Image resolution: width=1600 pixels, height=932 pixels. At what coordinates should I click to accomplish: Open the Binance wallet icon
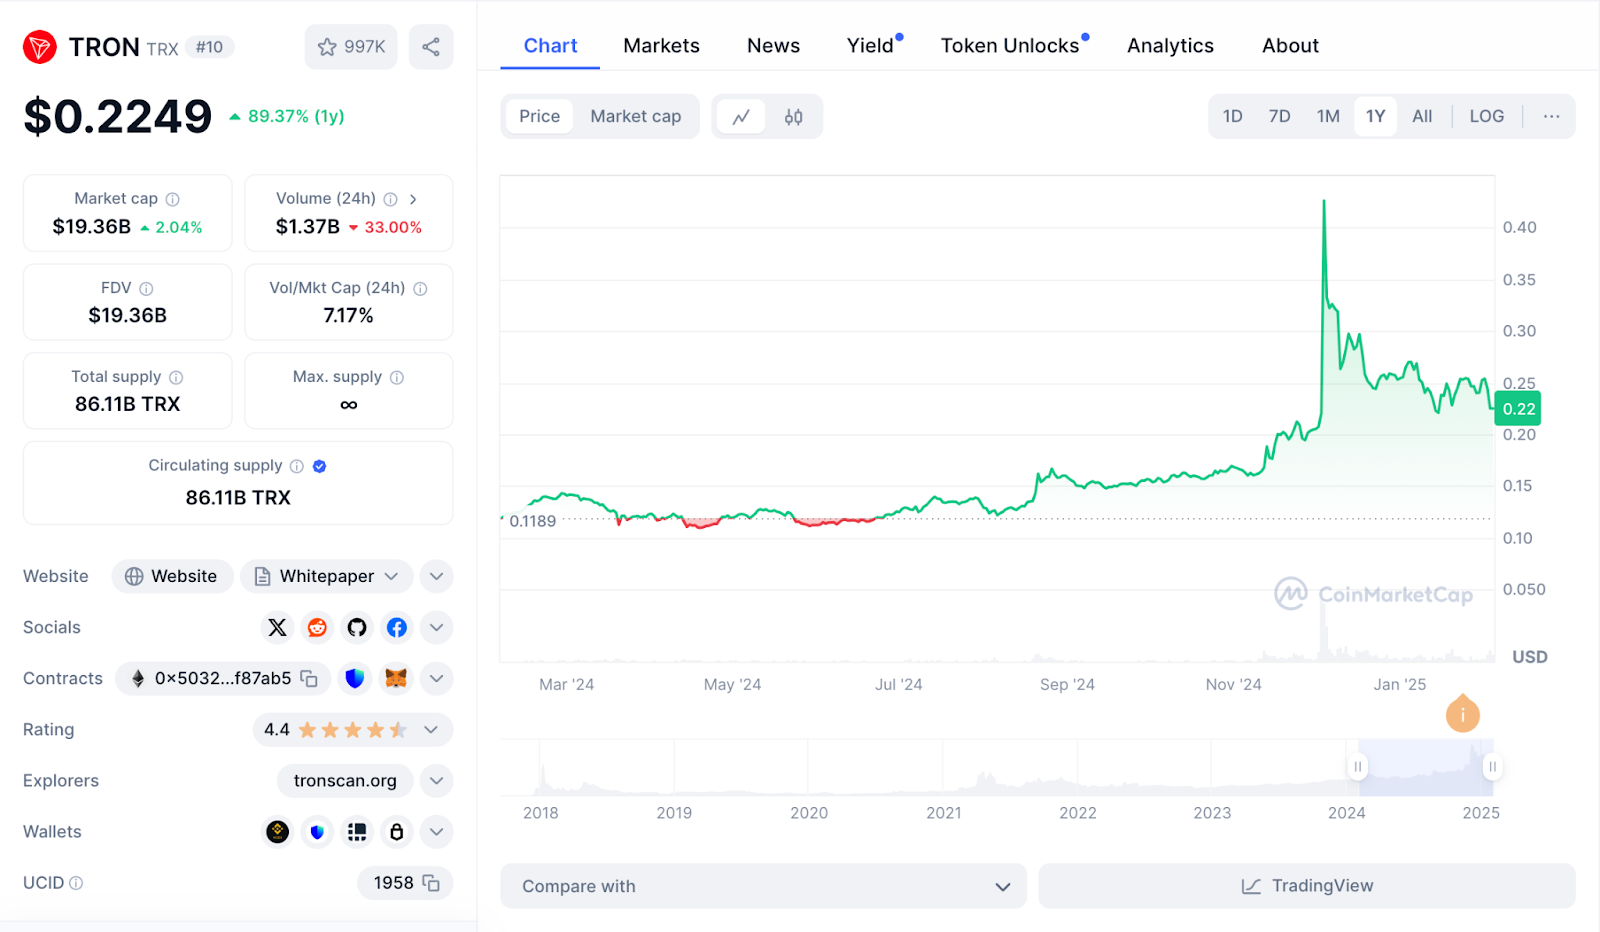(x=277, y=831)
